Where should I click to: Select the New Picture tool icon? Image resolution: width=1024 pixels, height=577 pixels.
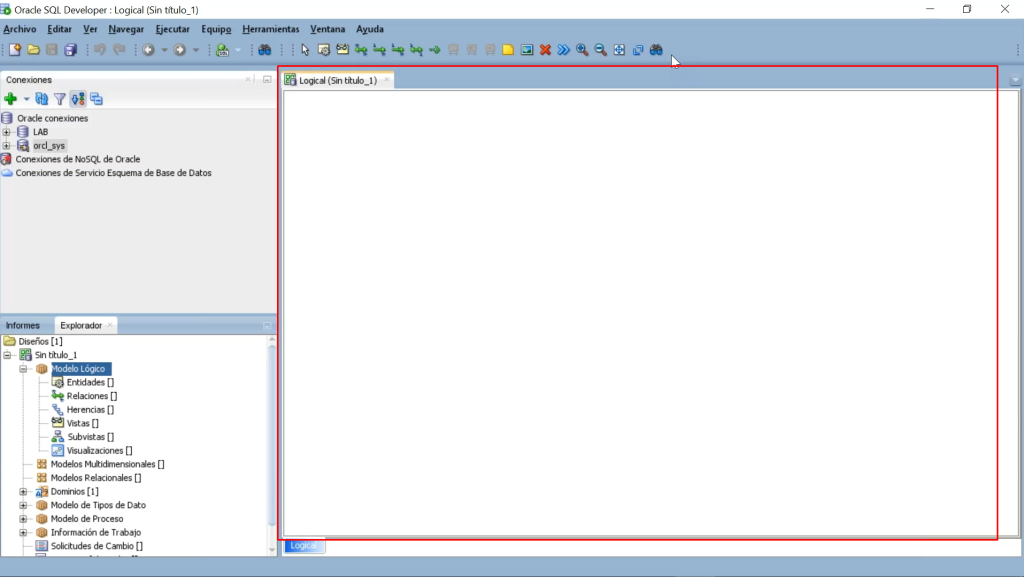[527, 50]
